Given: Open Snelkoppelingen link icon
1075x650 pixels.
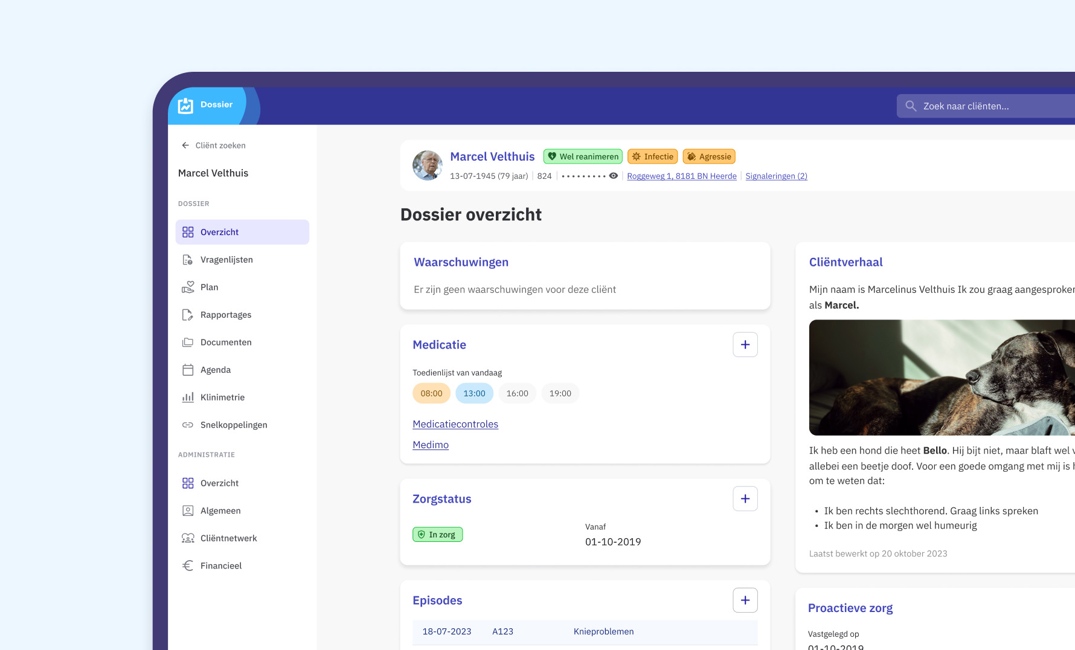Looking at the screenshot, I should point(188,425).
